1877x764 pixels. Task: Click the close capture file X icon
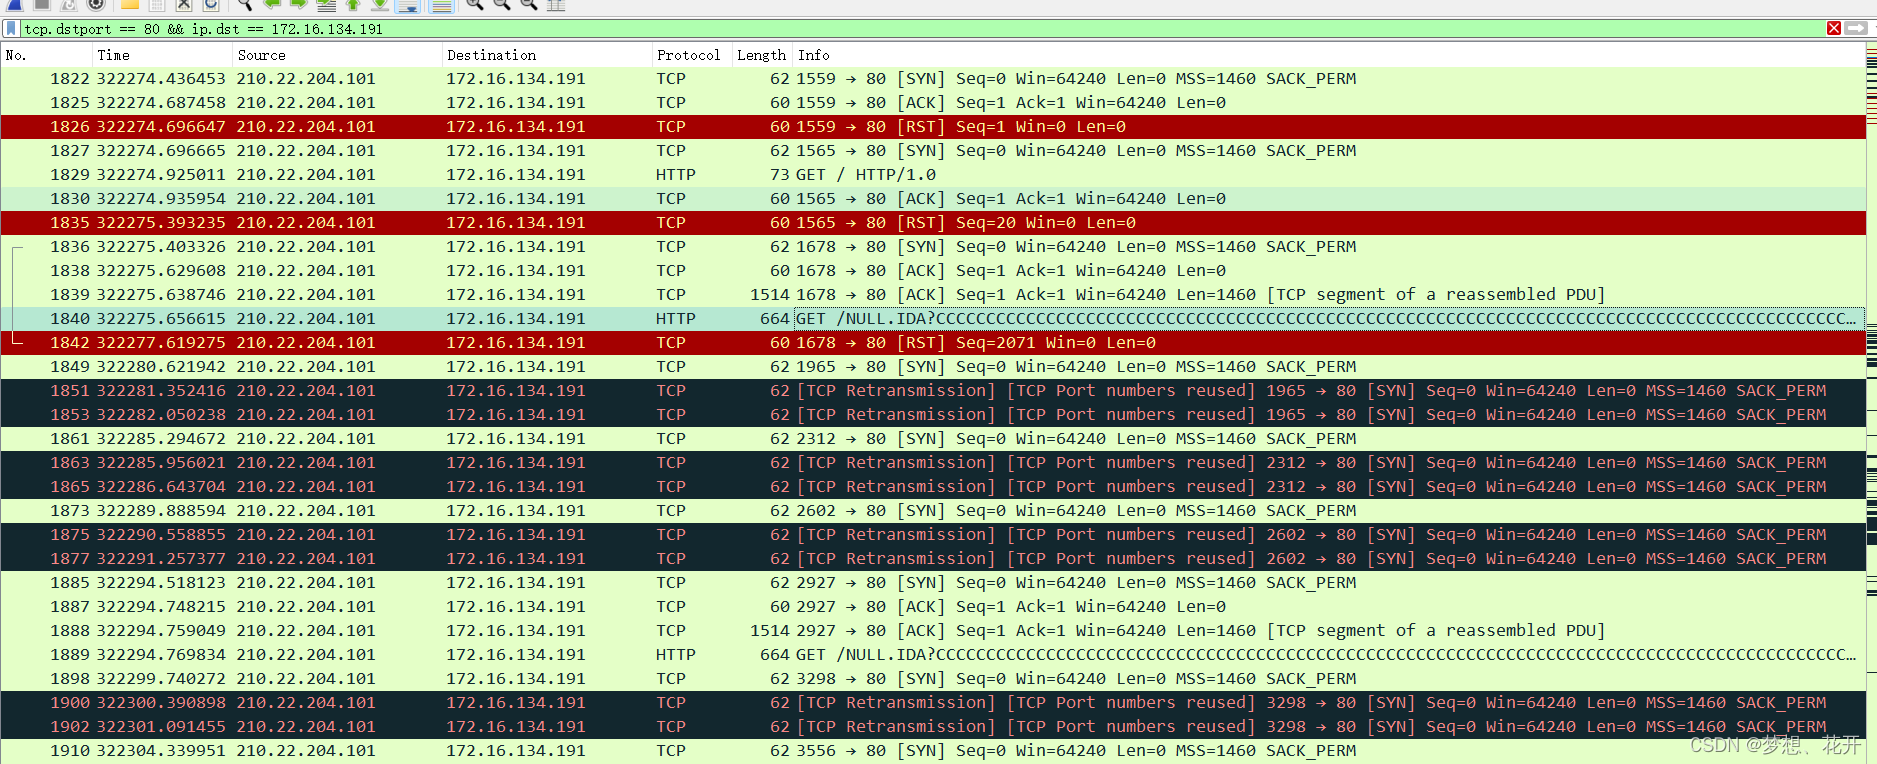(184, 5)
